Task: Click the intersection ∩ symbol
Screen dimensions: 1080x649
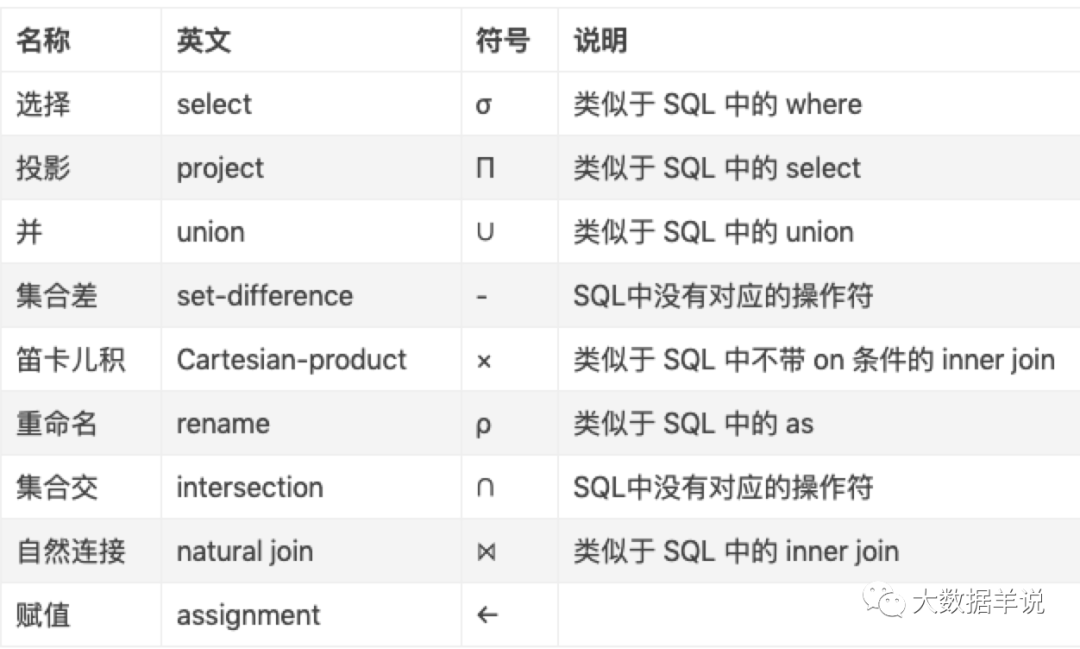Action: [484, 488]
